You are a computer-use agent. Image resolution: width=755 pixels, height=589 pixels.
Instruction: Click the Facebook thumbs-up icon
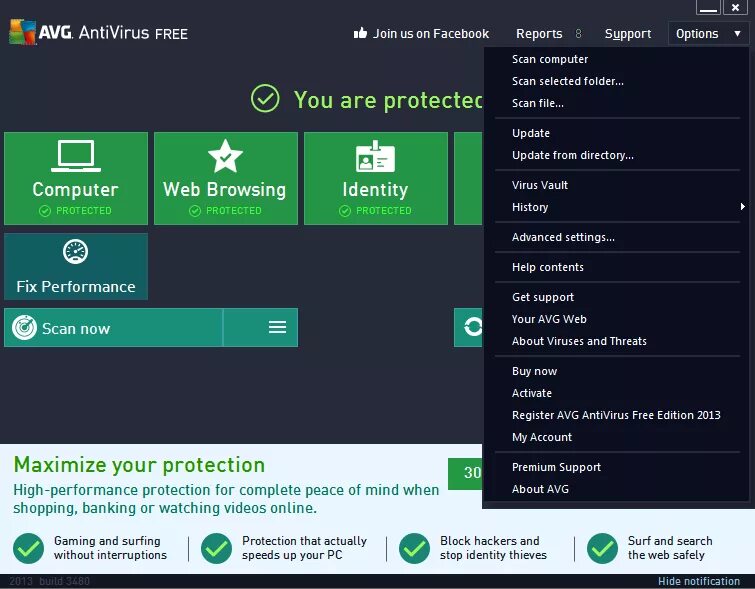pyautogui.click(x=360, y=33)
